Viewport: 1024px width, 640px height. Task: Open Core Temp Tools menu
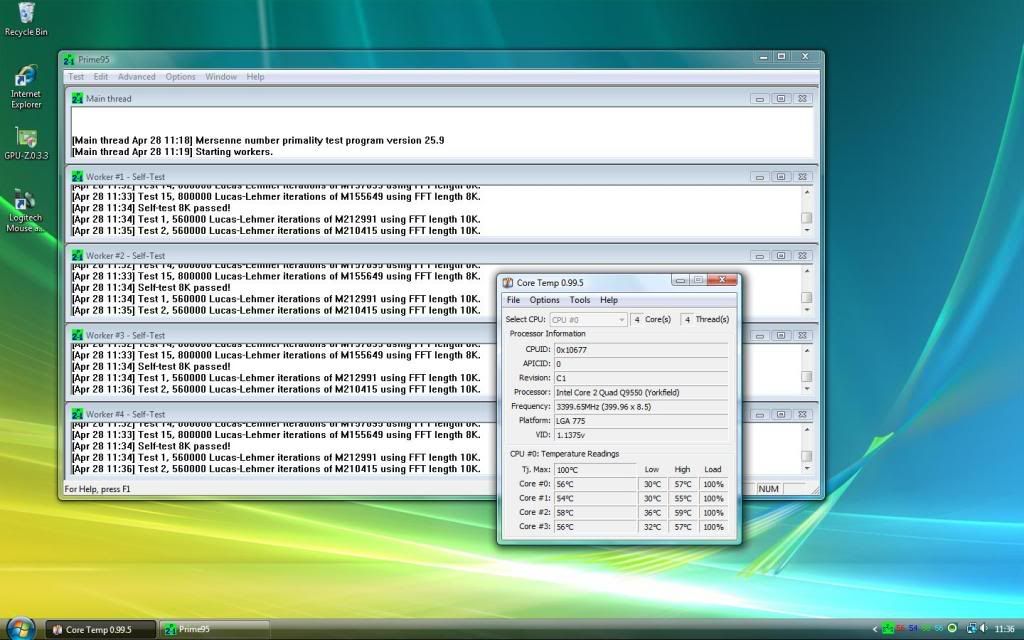pos(579,300)
